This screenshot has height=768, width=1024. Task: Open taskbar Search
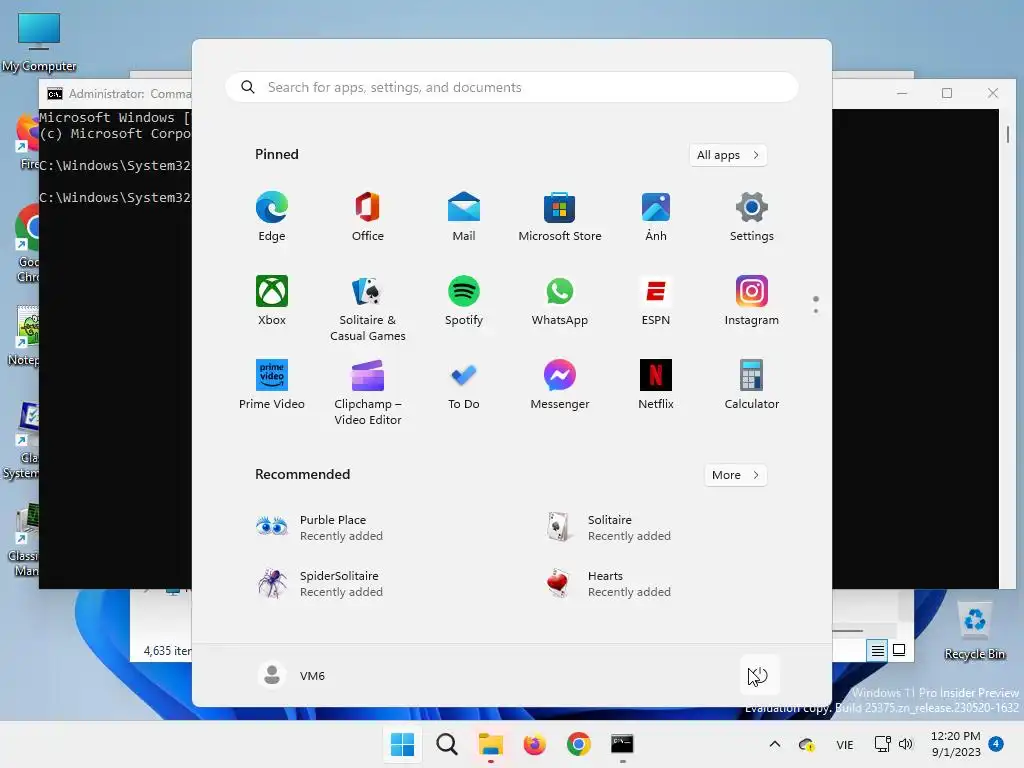447,744
